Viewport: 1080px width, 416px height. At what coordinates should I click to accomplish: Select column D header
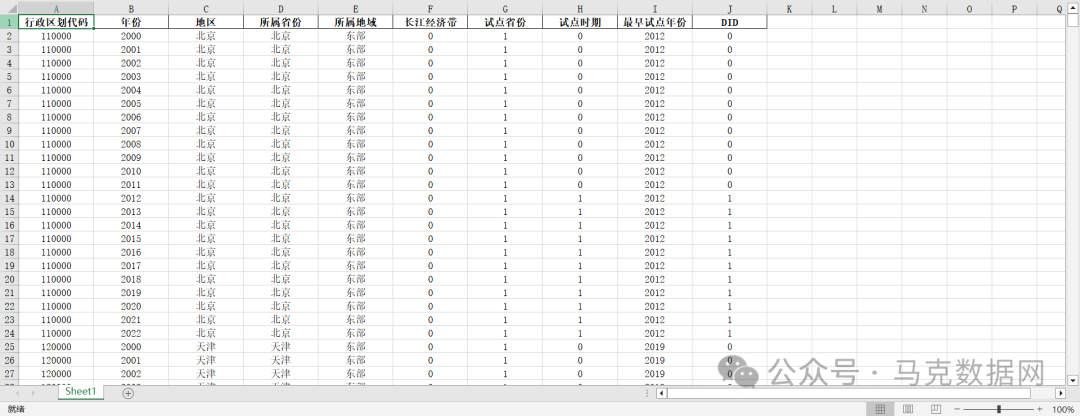[281, 8]
